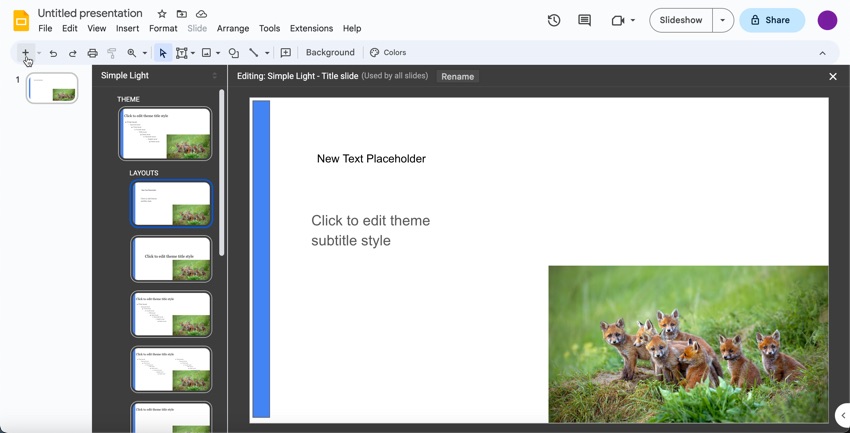Open the Edit menu
850x433 pixels.
pos(69,28)
